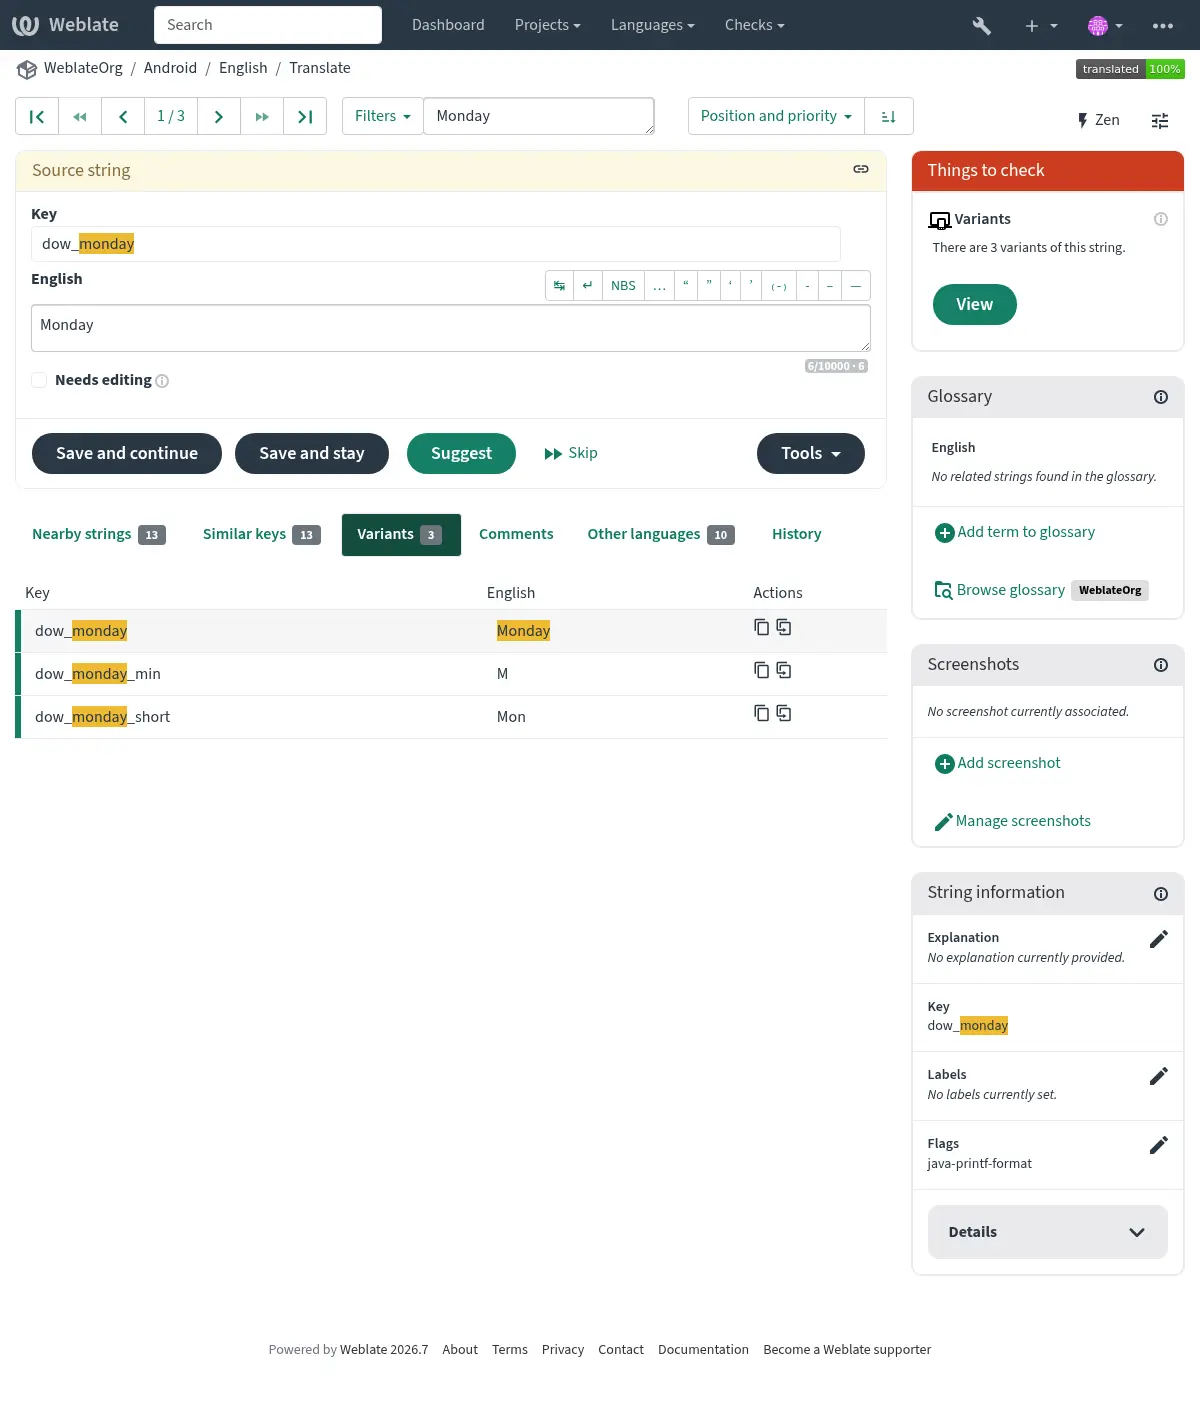This screenshot has height=1420, width=1200.
Task: Insert a new line character
Action: [x=588, y=286]
